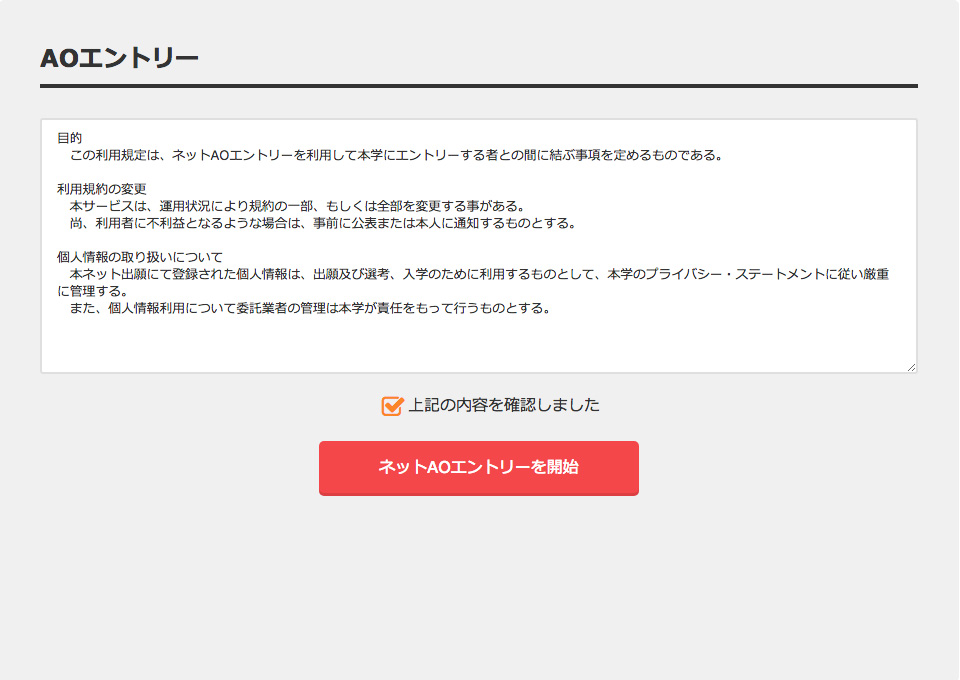The image size is (960, 680).
Task: Click the line starting この利用規定は
Action: click(x=396, y=155)
